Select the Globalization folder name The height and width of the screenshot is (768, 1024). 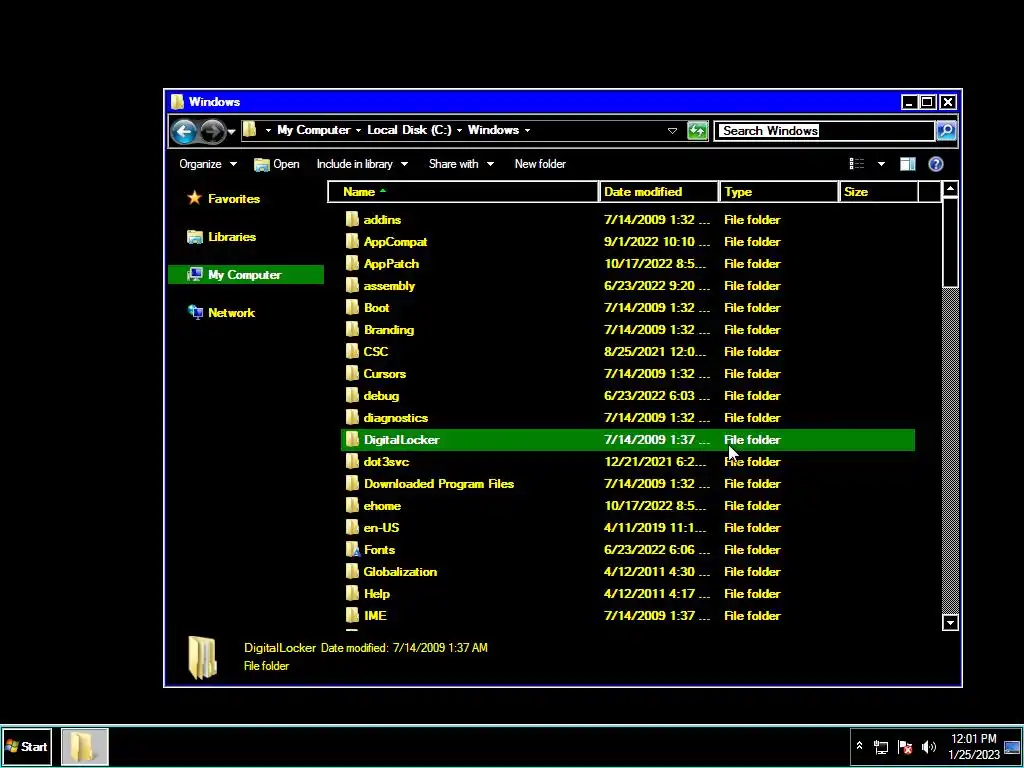pyautogui.click(x=400, y=572)
